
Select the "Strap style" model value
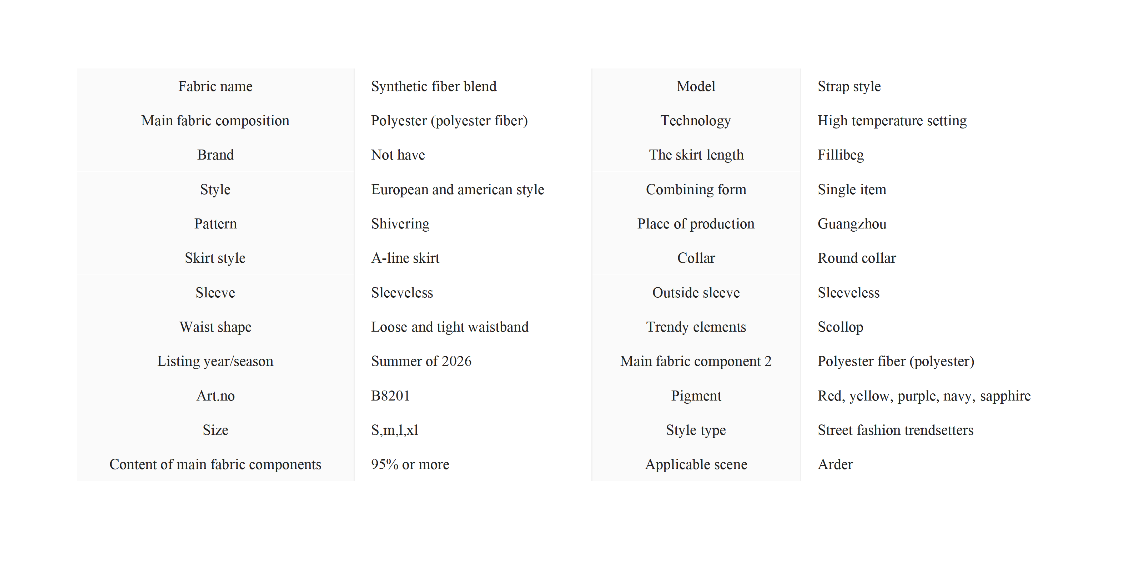(x=849, y=87)
